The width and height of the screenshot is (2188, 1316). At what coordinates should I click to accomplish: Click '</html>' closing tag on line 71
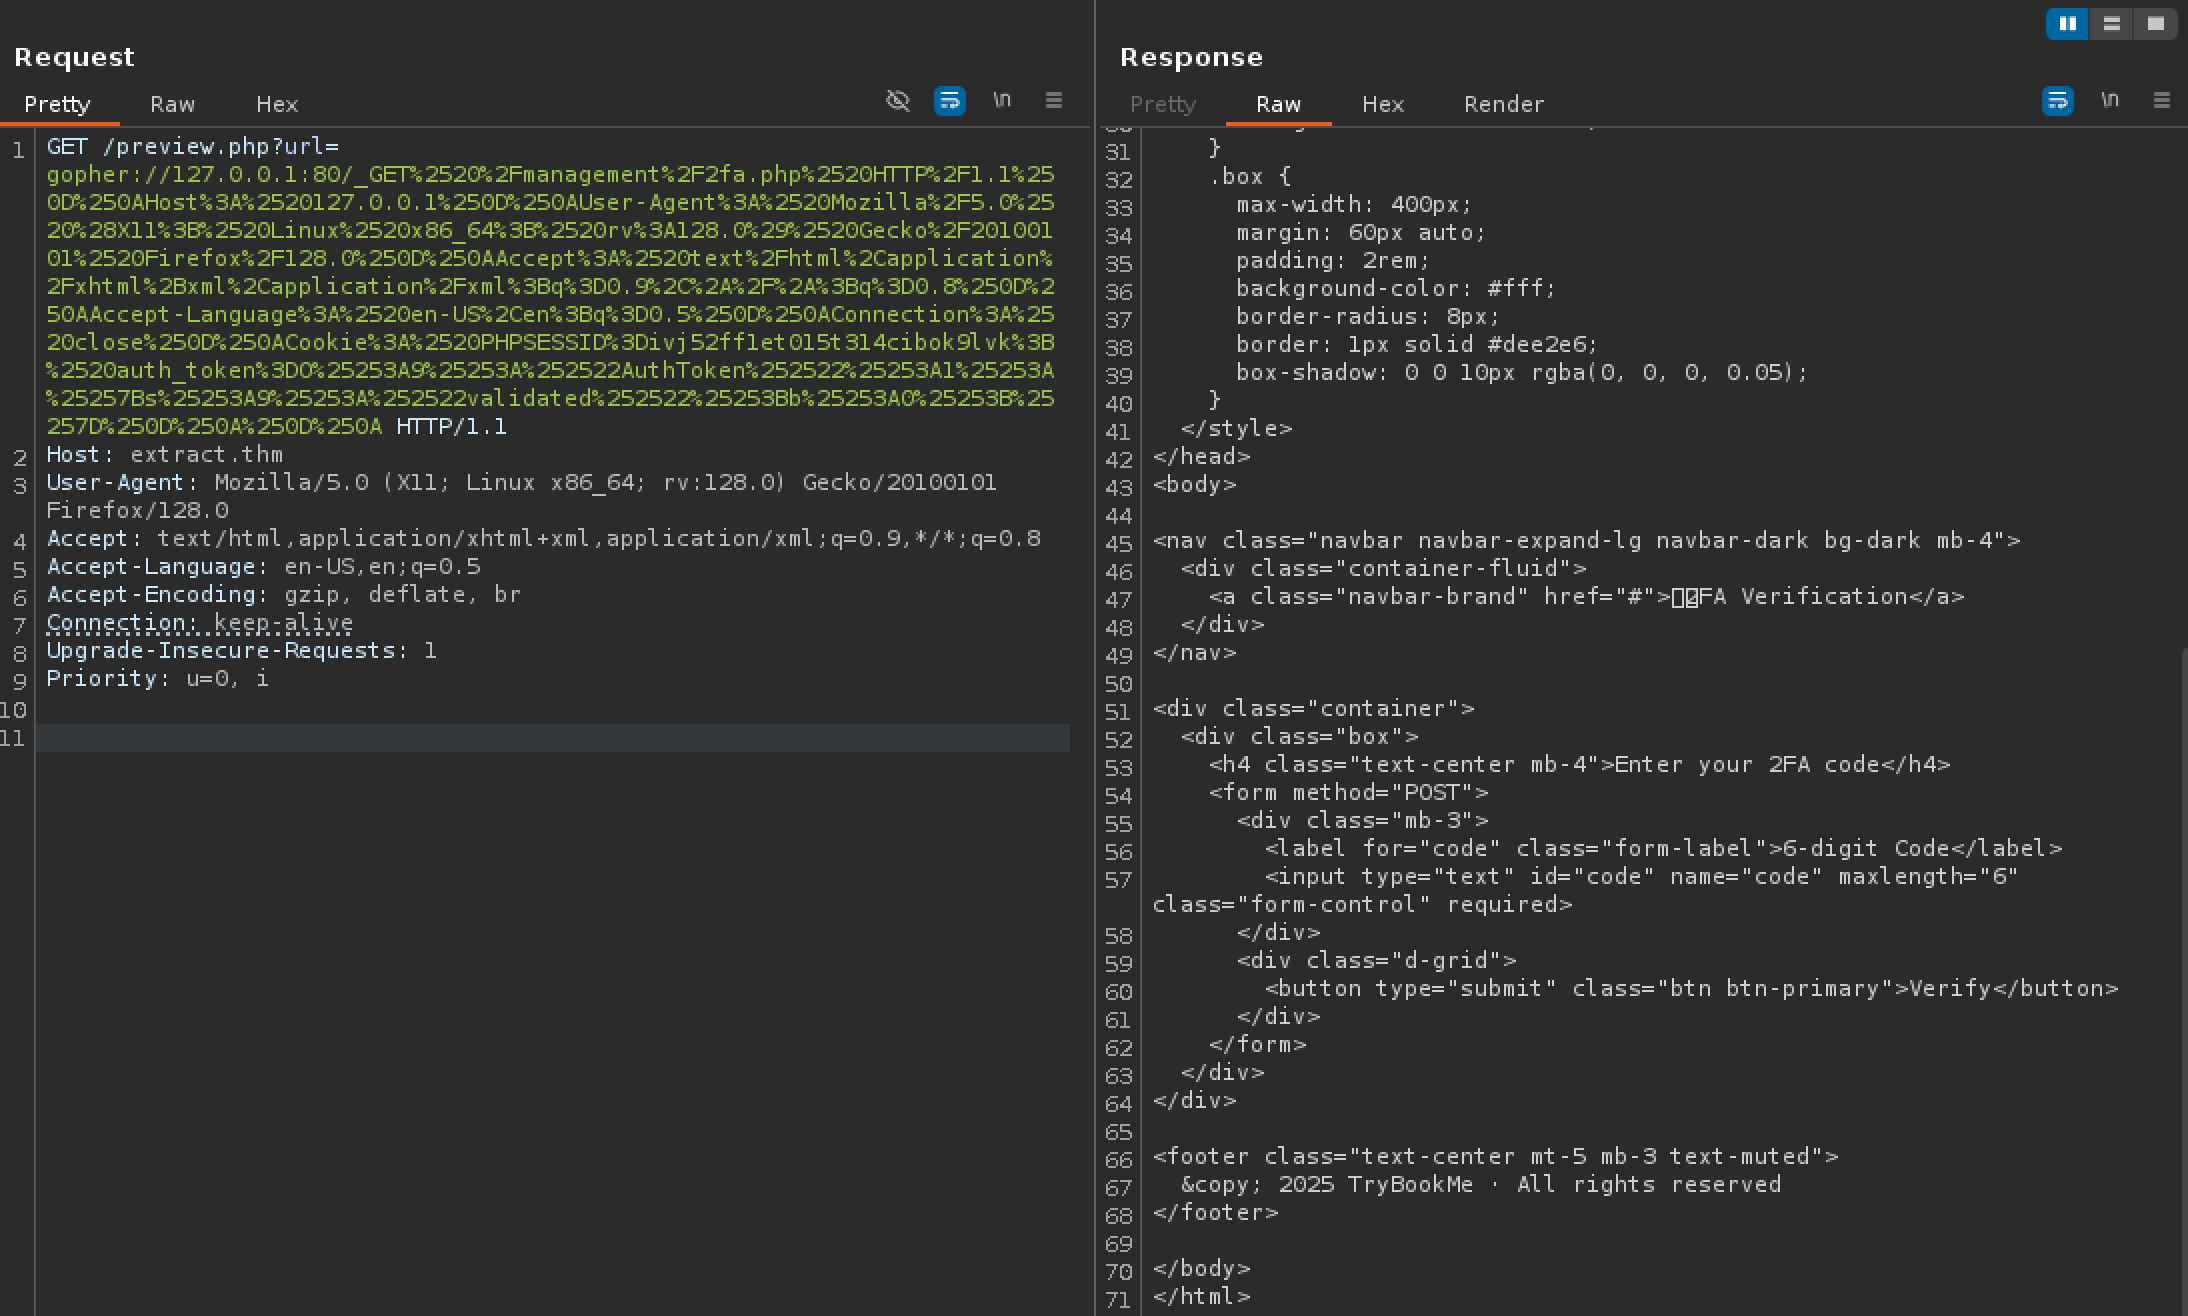1201,1296
